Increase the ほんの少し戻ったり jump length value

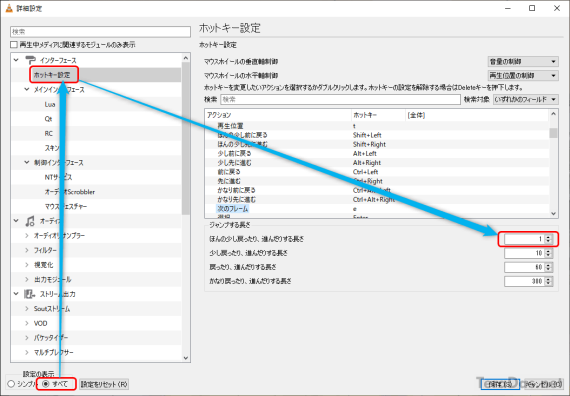pos(549,237)
